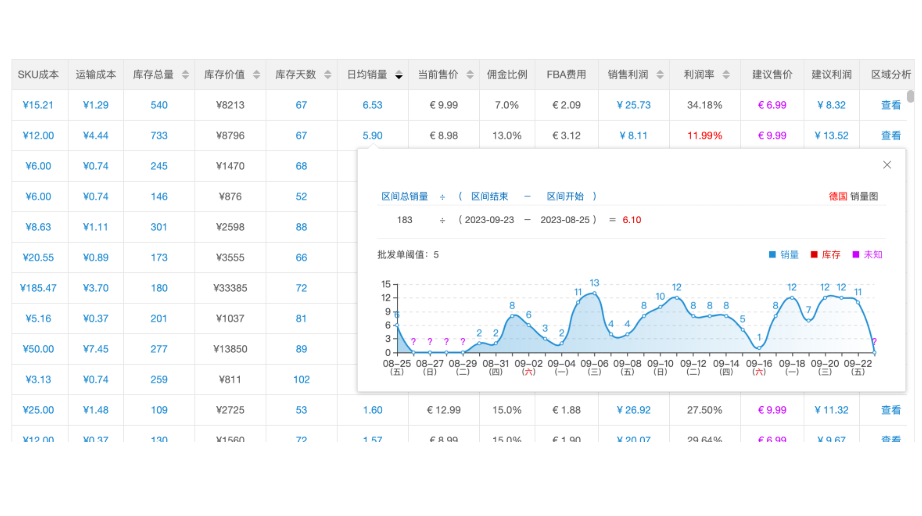Click the 库存天数 sort arrows
The height and width of the screenshot is (516, 922).
pos(326,75)
